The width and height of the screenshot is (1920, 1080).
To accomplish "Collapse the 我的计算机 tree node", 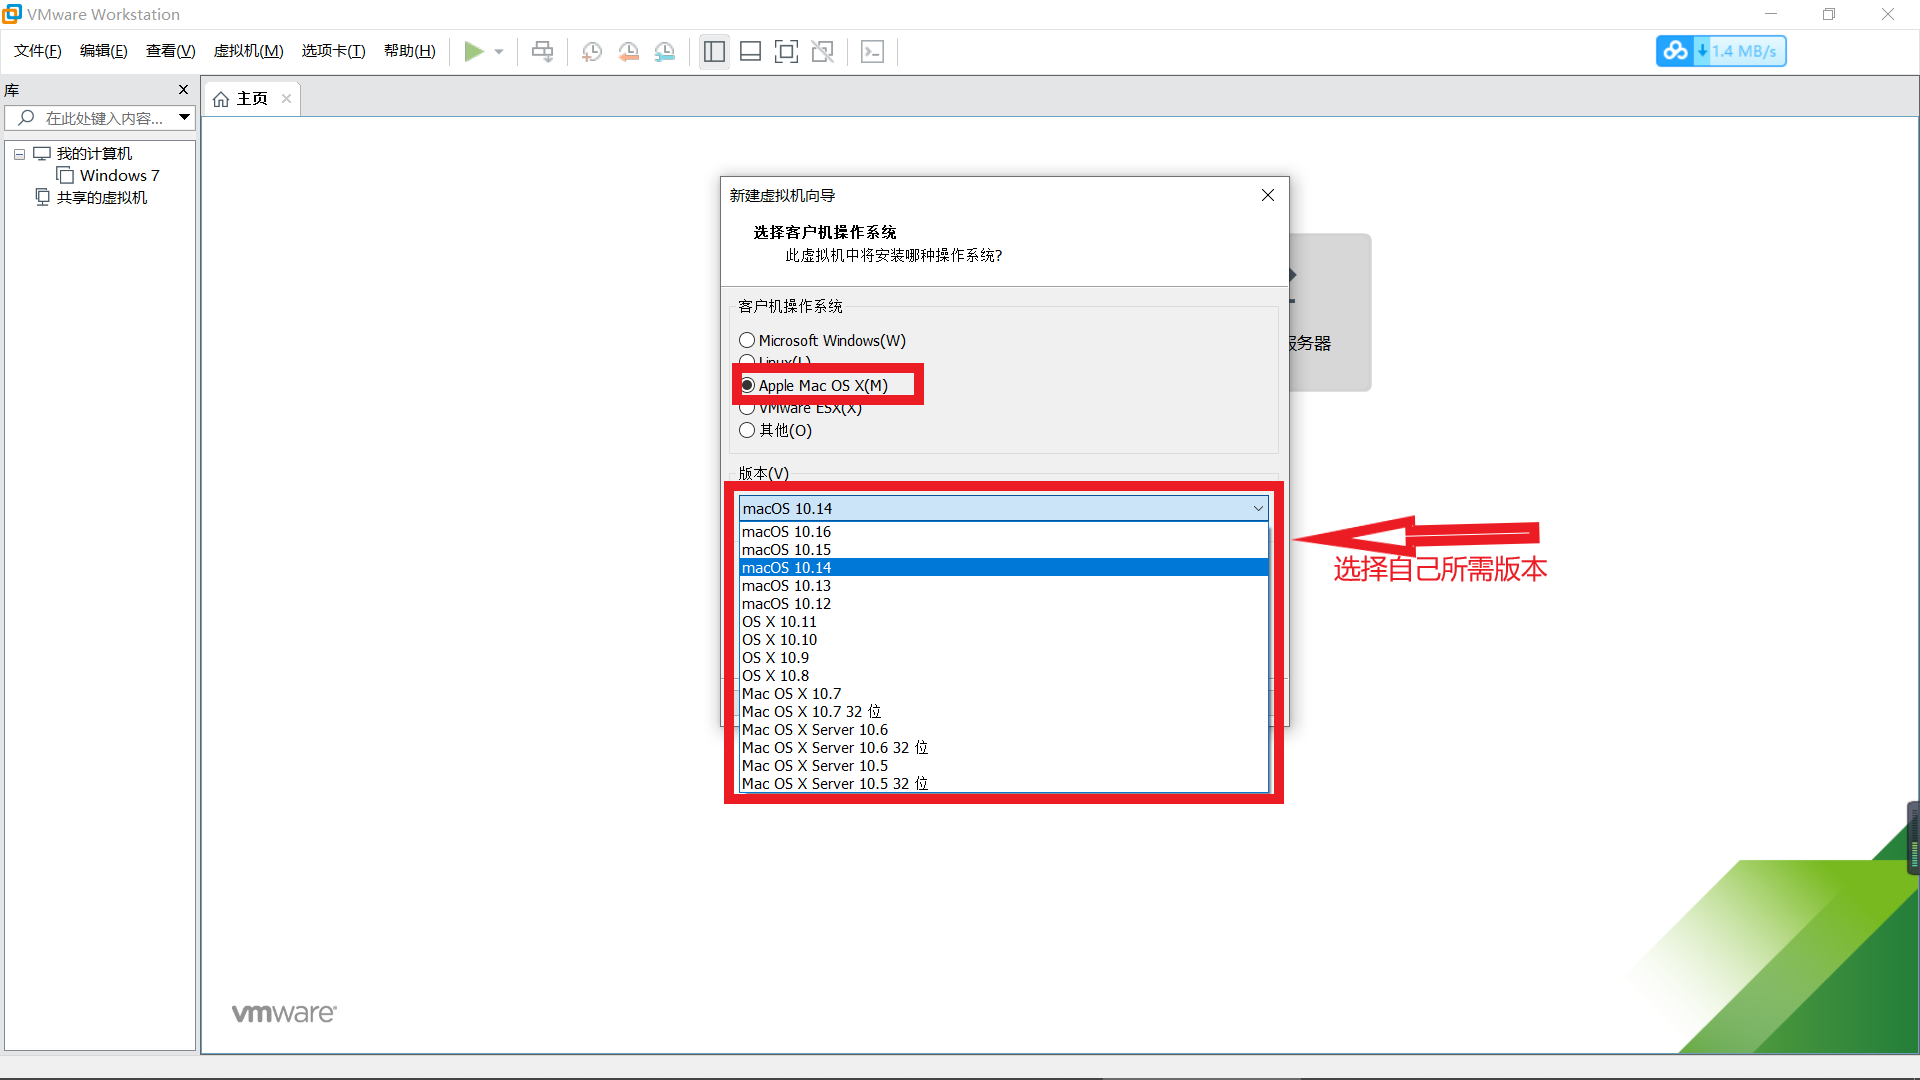I will tap(19, 154).
